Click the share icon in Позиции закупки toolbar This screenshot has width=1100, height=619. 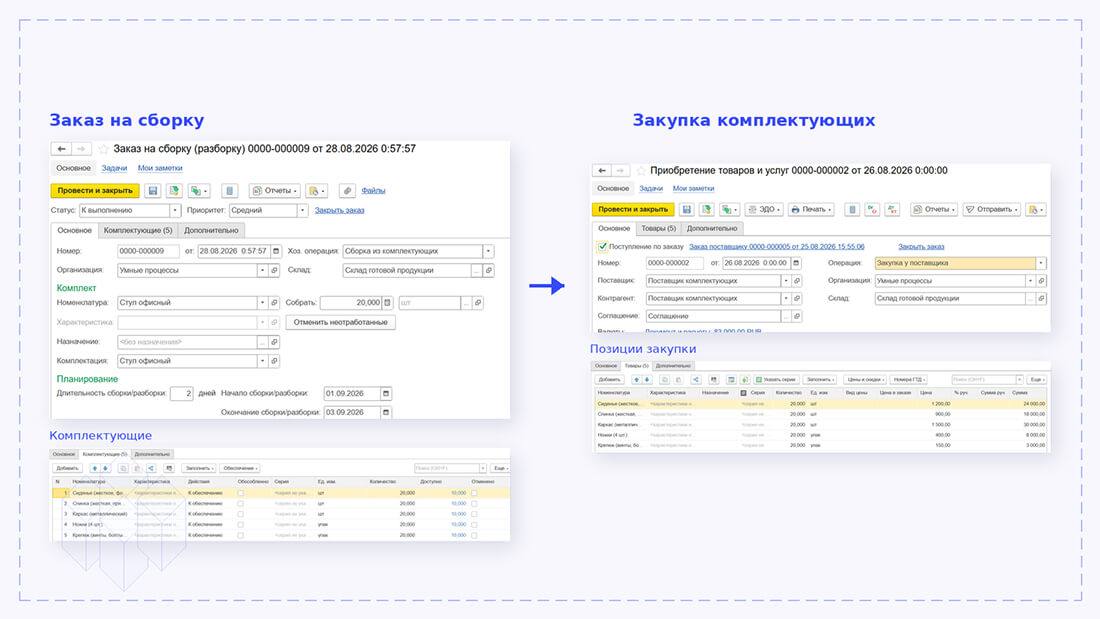(695, 380)
